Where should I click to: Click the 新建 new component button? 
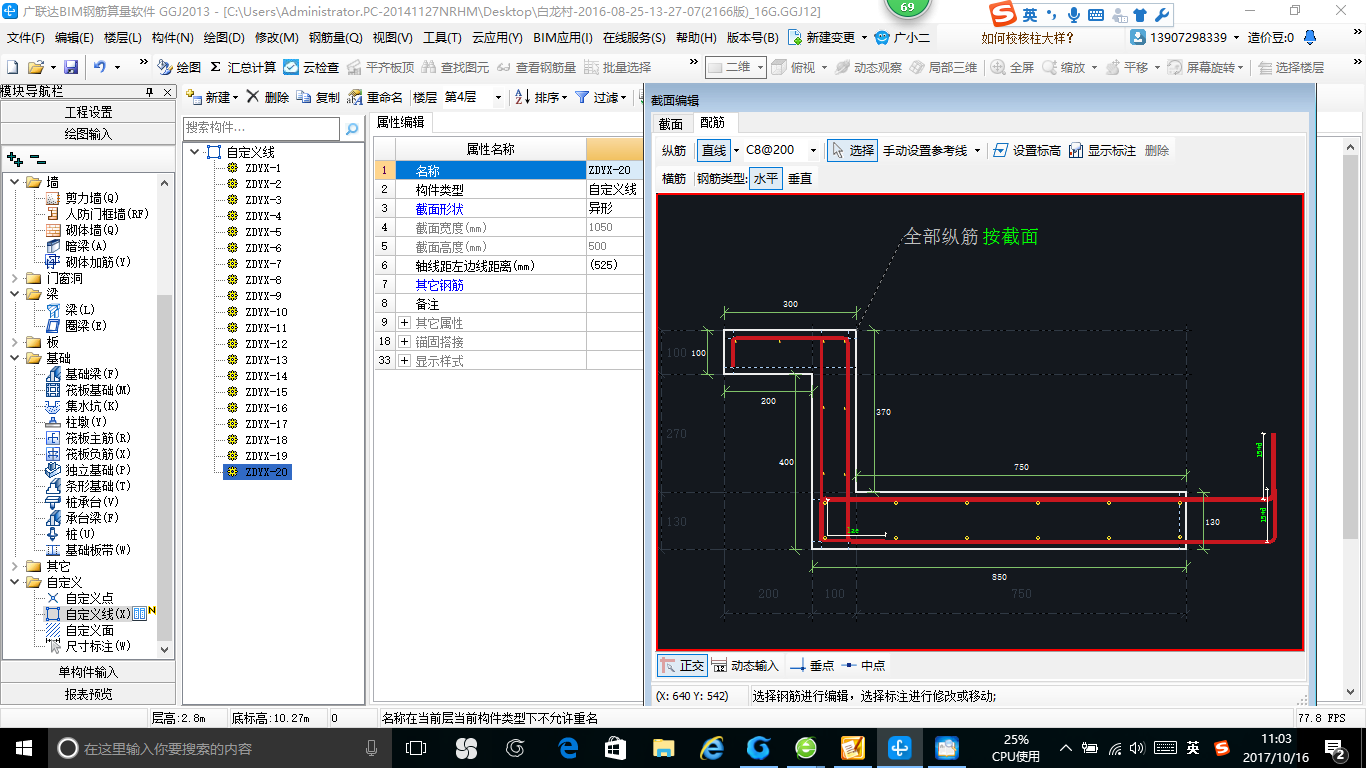point(211,97)
